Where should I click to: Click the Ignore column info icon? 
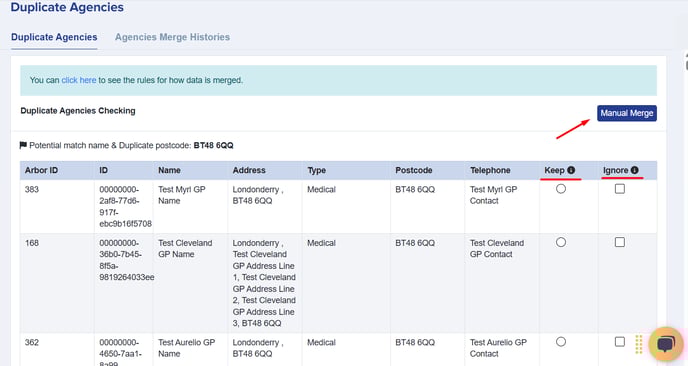click(x=634, y=170)
